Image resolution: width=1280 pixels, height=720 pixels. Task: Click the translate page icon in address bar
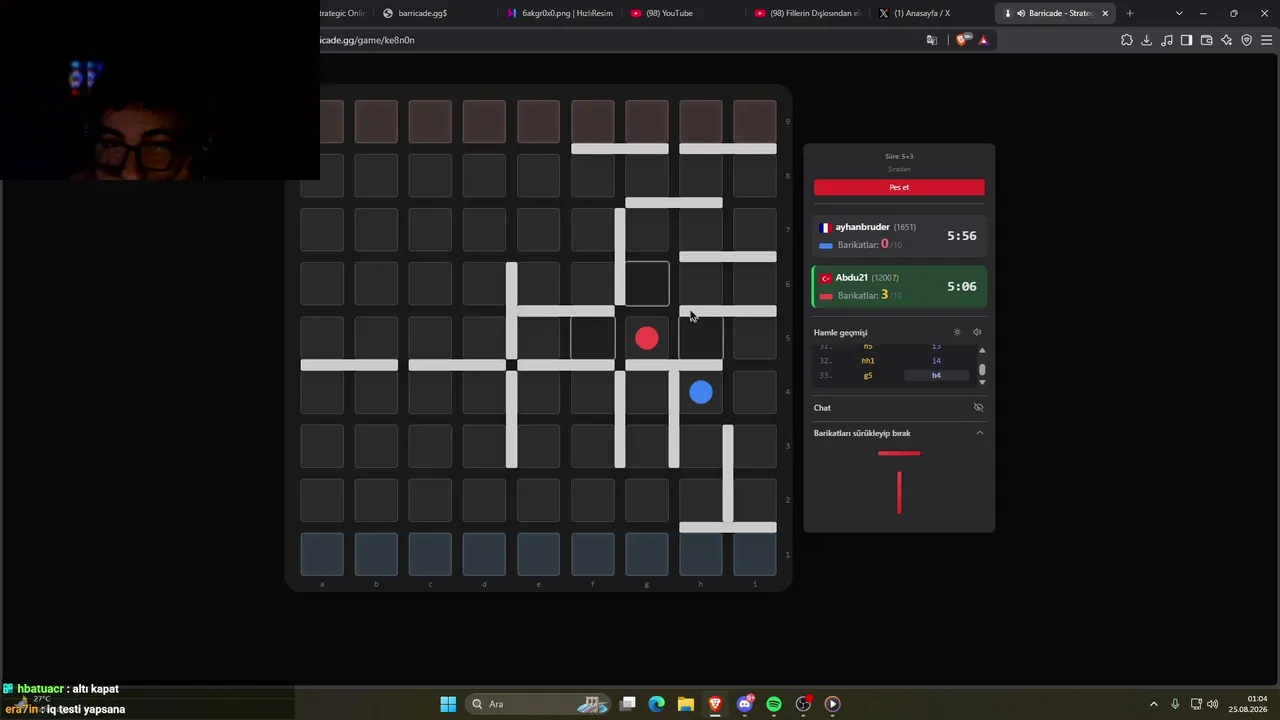point(932,40)
